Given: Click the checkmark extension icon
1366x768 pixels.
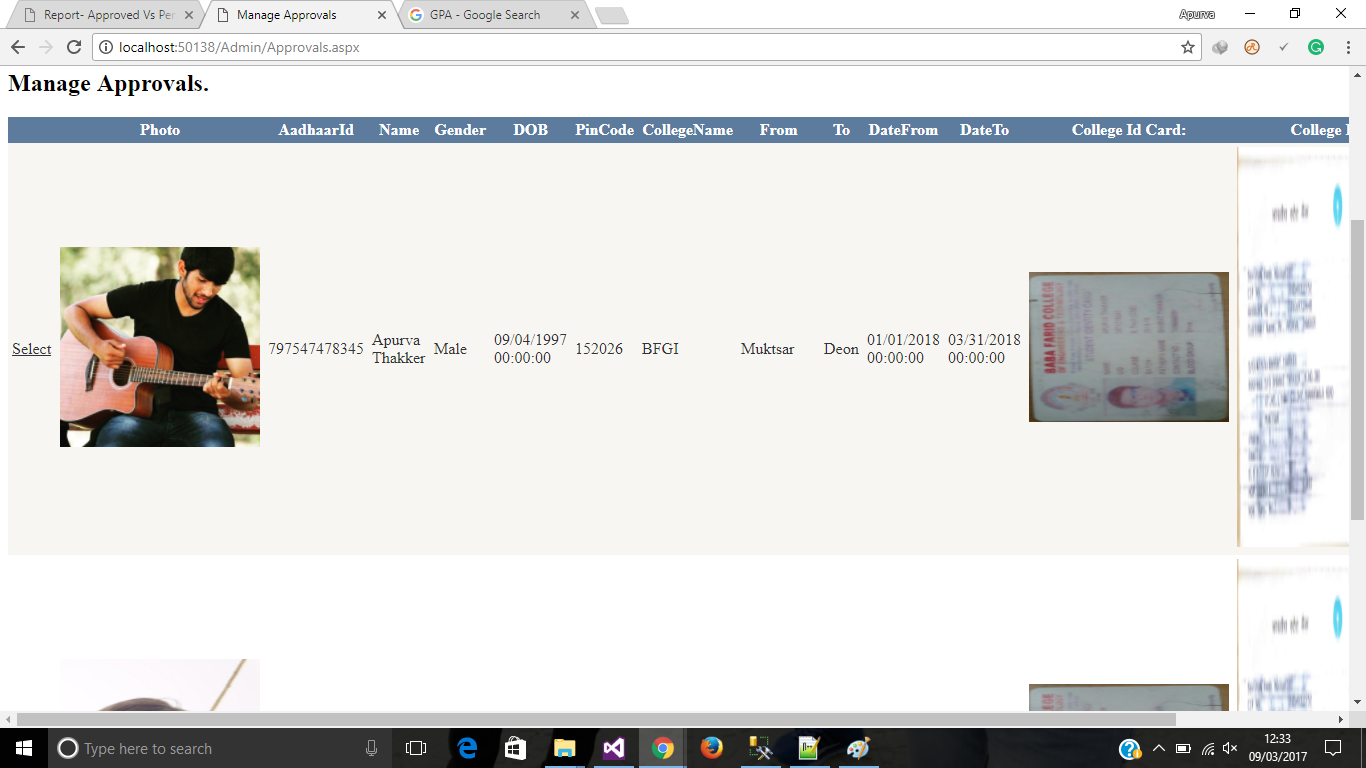Looking at the screenshot, I should pos(1284,47).
